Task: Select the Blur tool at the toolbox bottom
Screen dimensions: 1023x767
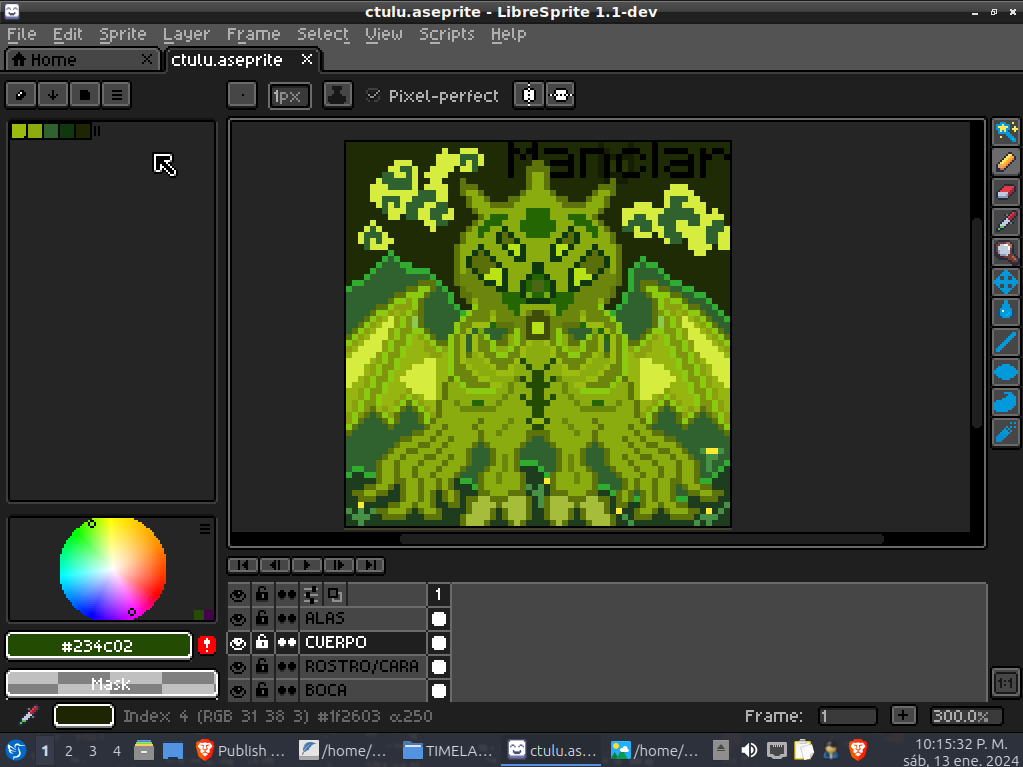Action: click(x=1005, y=432)
